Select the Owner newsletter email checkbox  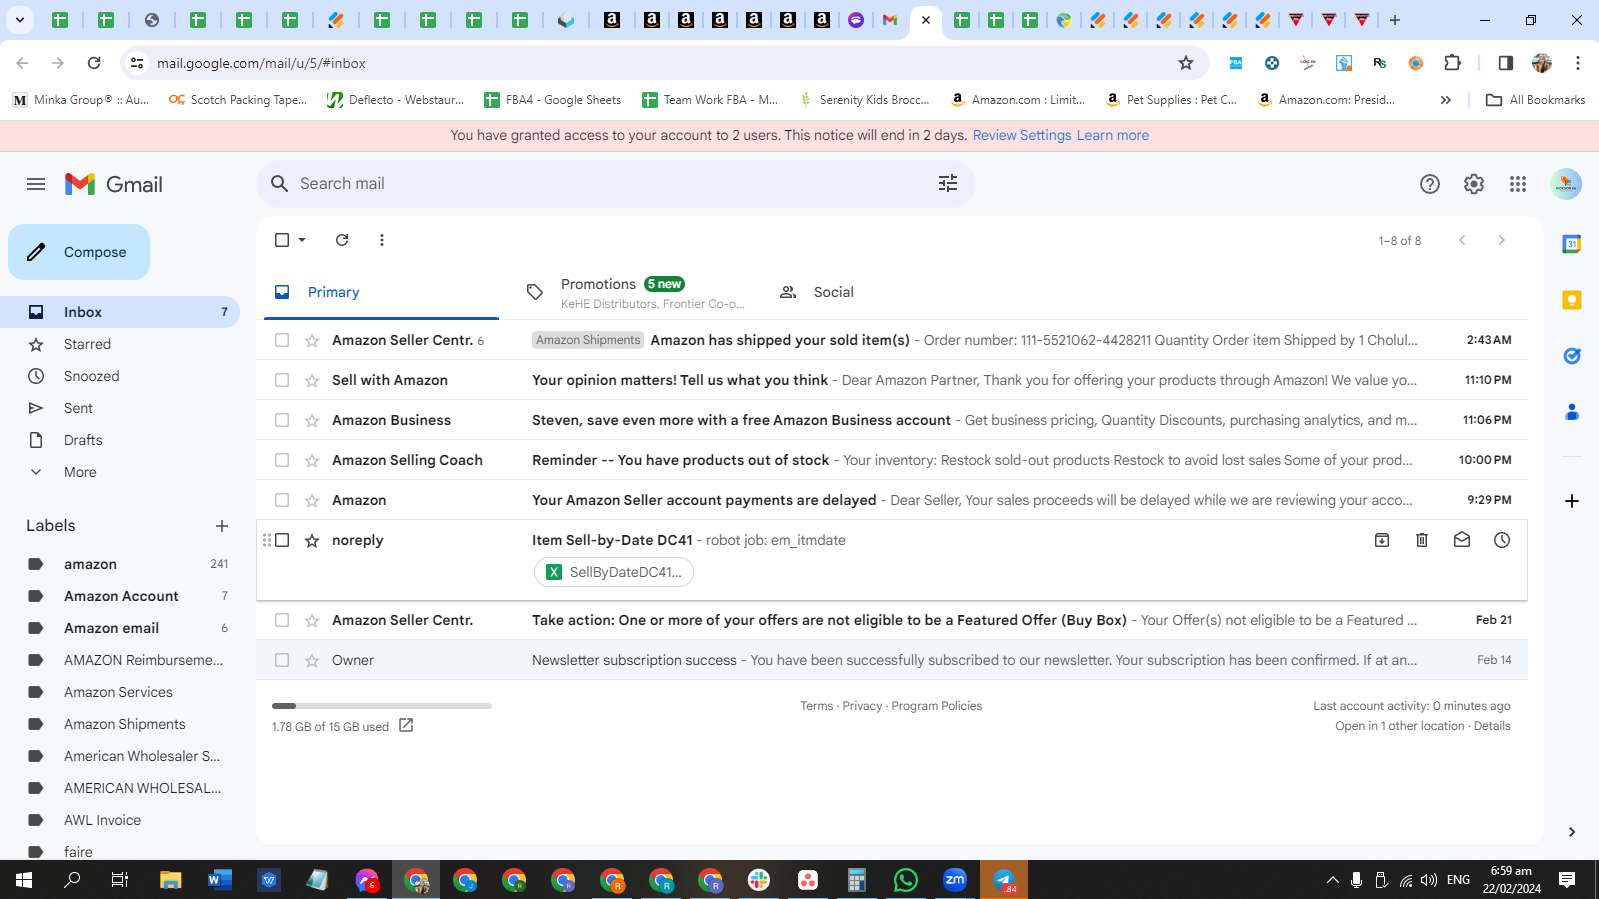(282, 660)
